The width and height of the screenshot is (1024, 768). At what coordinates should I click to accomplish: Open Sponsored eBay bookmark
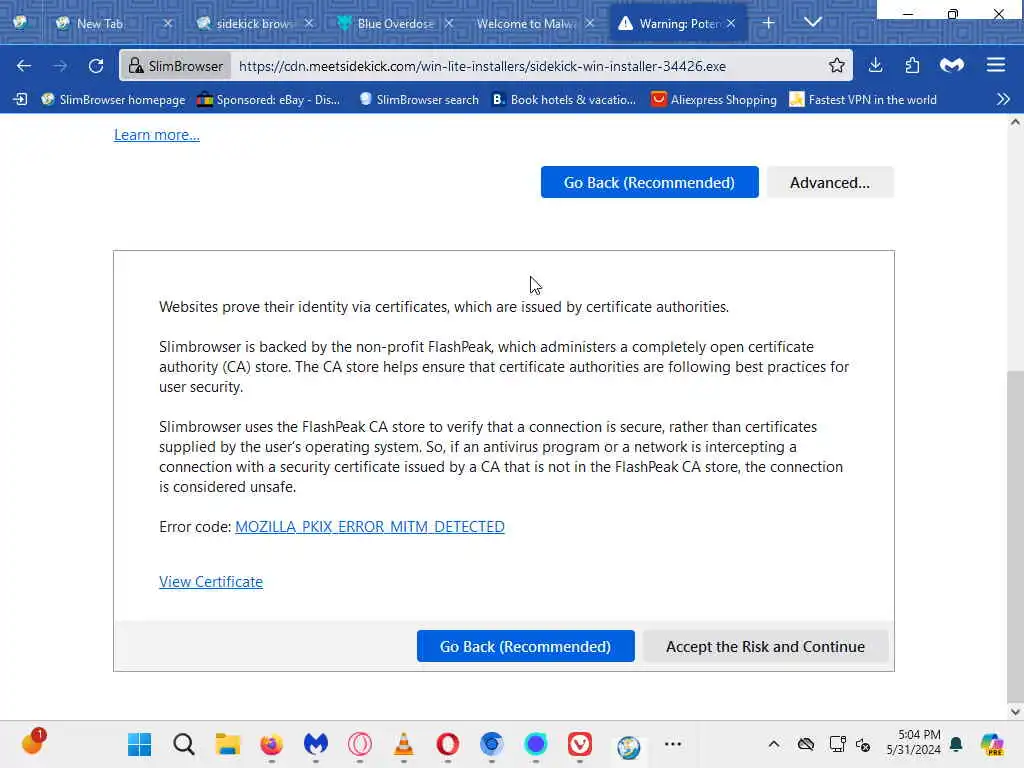click(268, 99)
